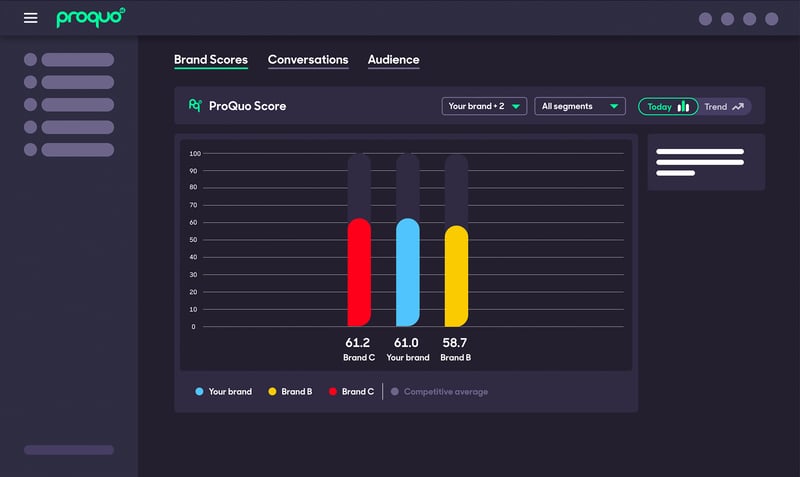The width and height of the screenshot is (800, 477).
Task: Click the ProQuo Score heading
Action: pyautogui.click(x=247, y=106)
